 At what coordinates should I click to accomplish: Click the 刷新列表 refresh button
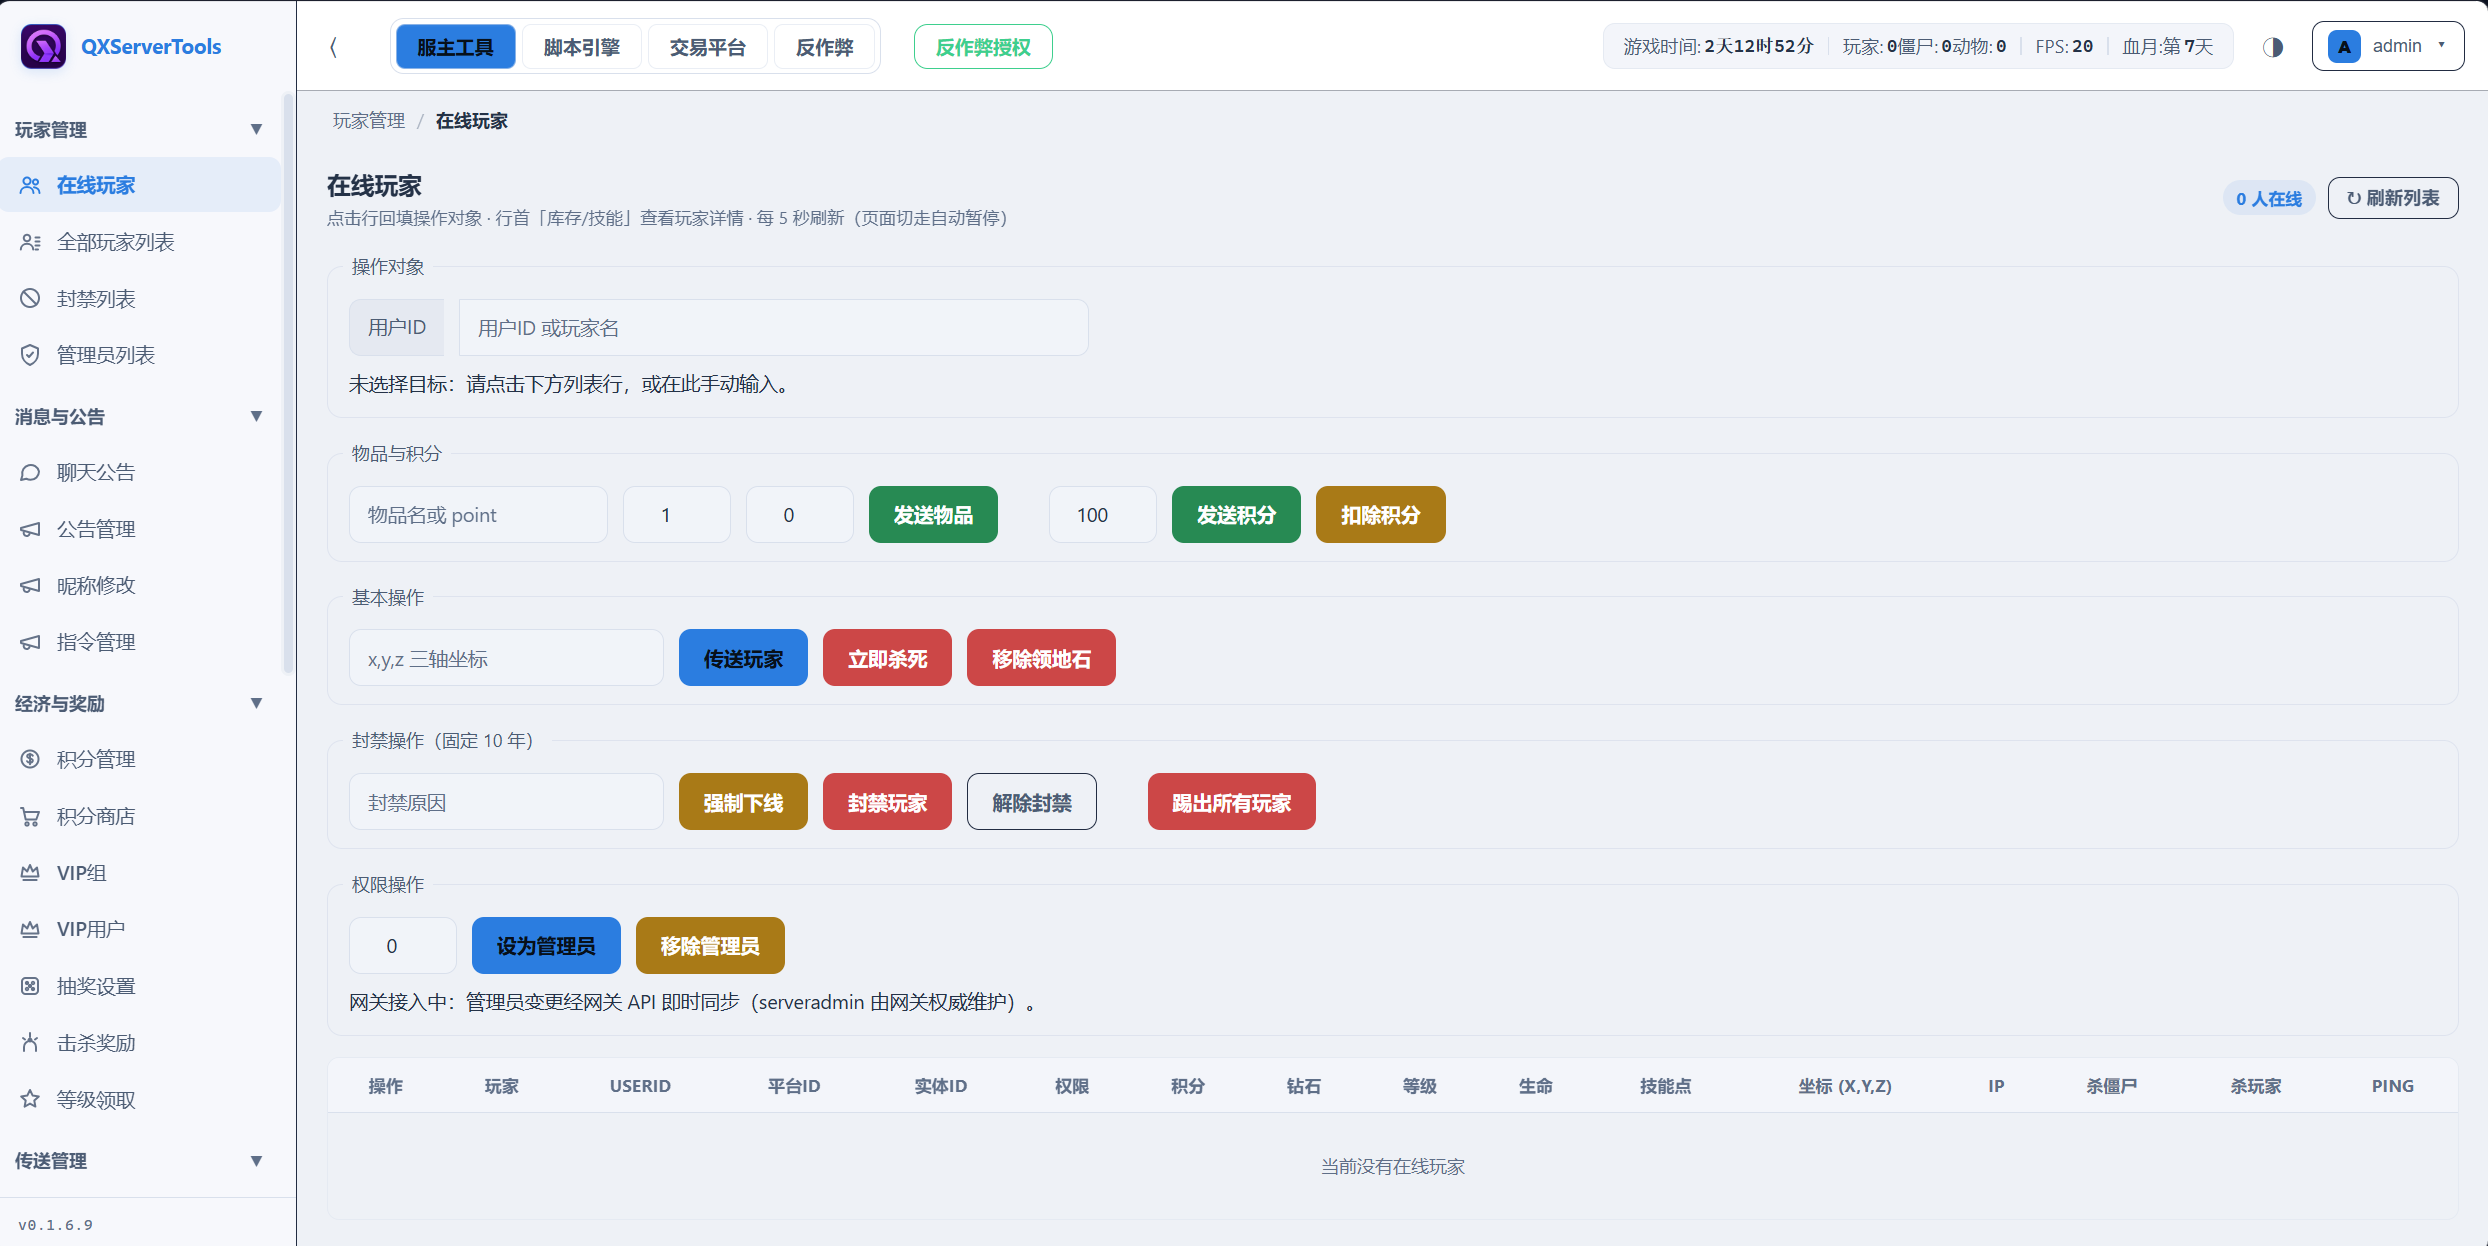pyautogui.click(x=2393, y=198)
